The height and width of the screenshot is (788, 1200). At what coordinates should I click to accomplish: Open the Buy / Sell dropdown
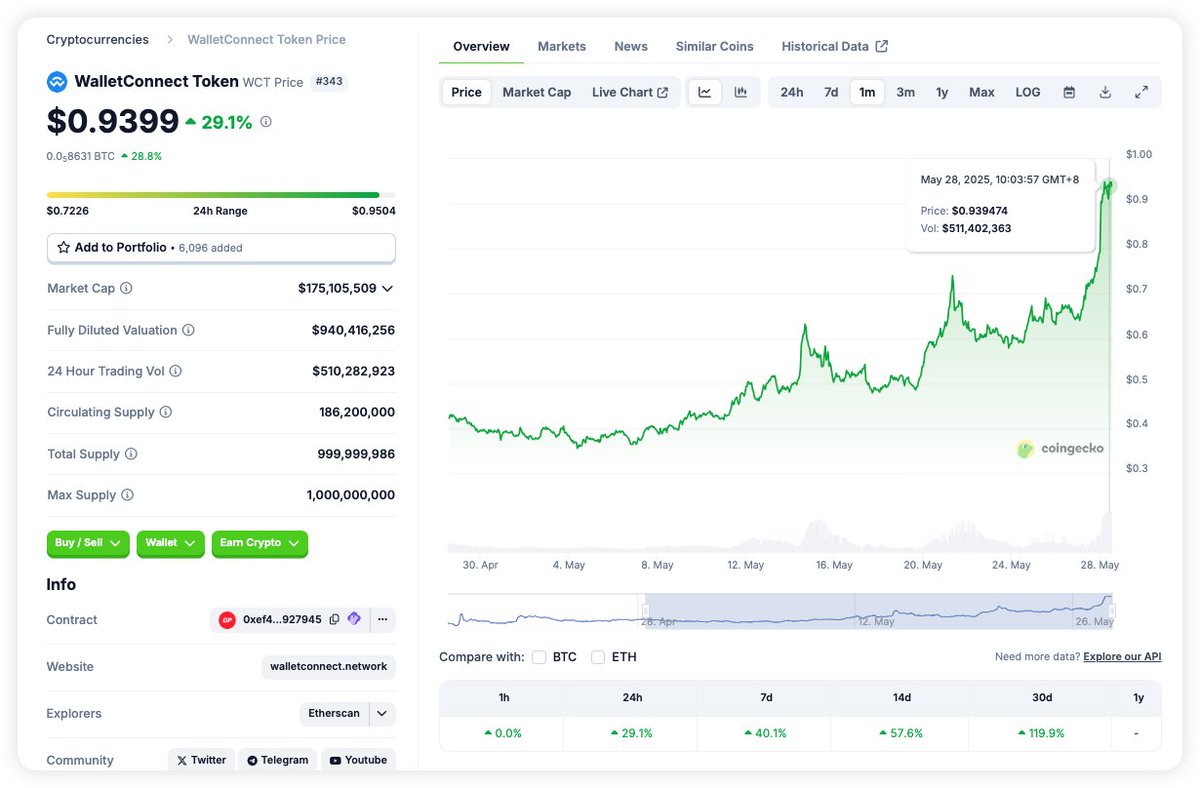(x=88, y=543)
